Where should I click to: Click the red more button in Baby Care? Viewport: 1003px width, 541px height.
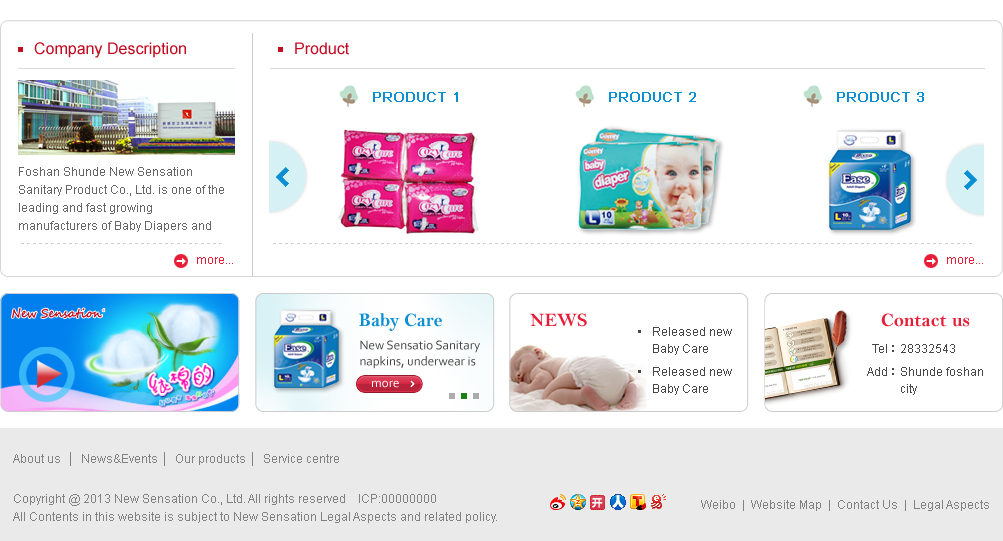[x=389, y=384]
